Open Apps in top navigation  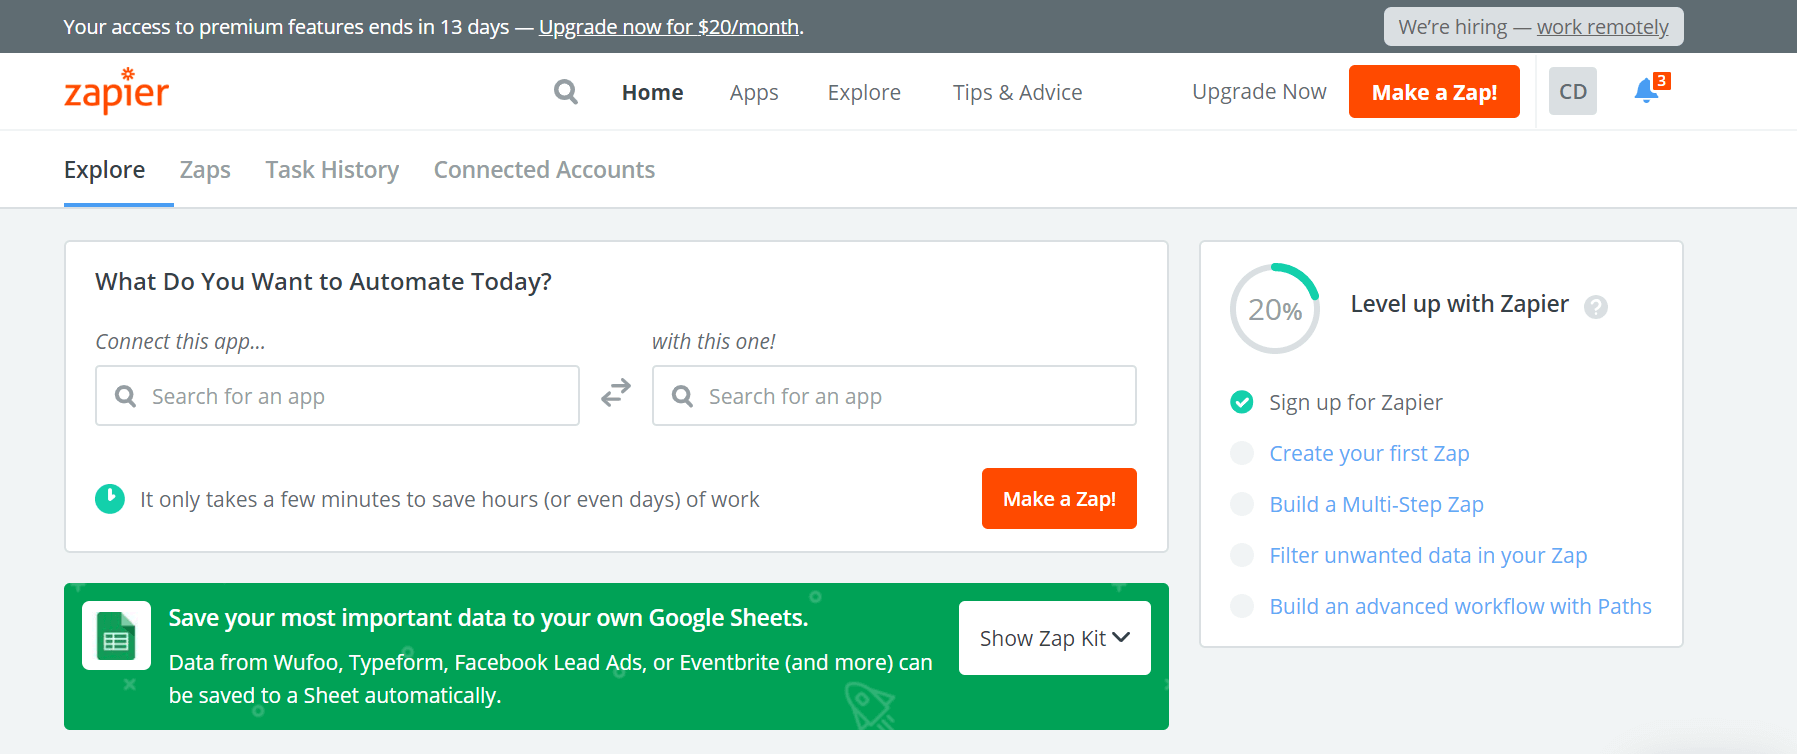[x=754, y=92]
